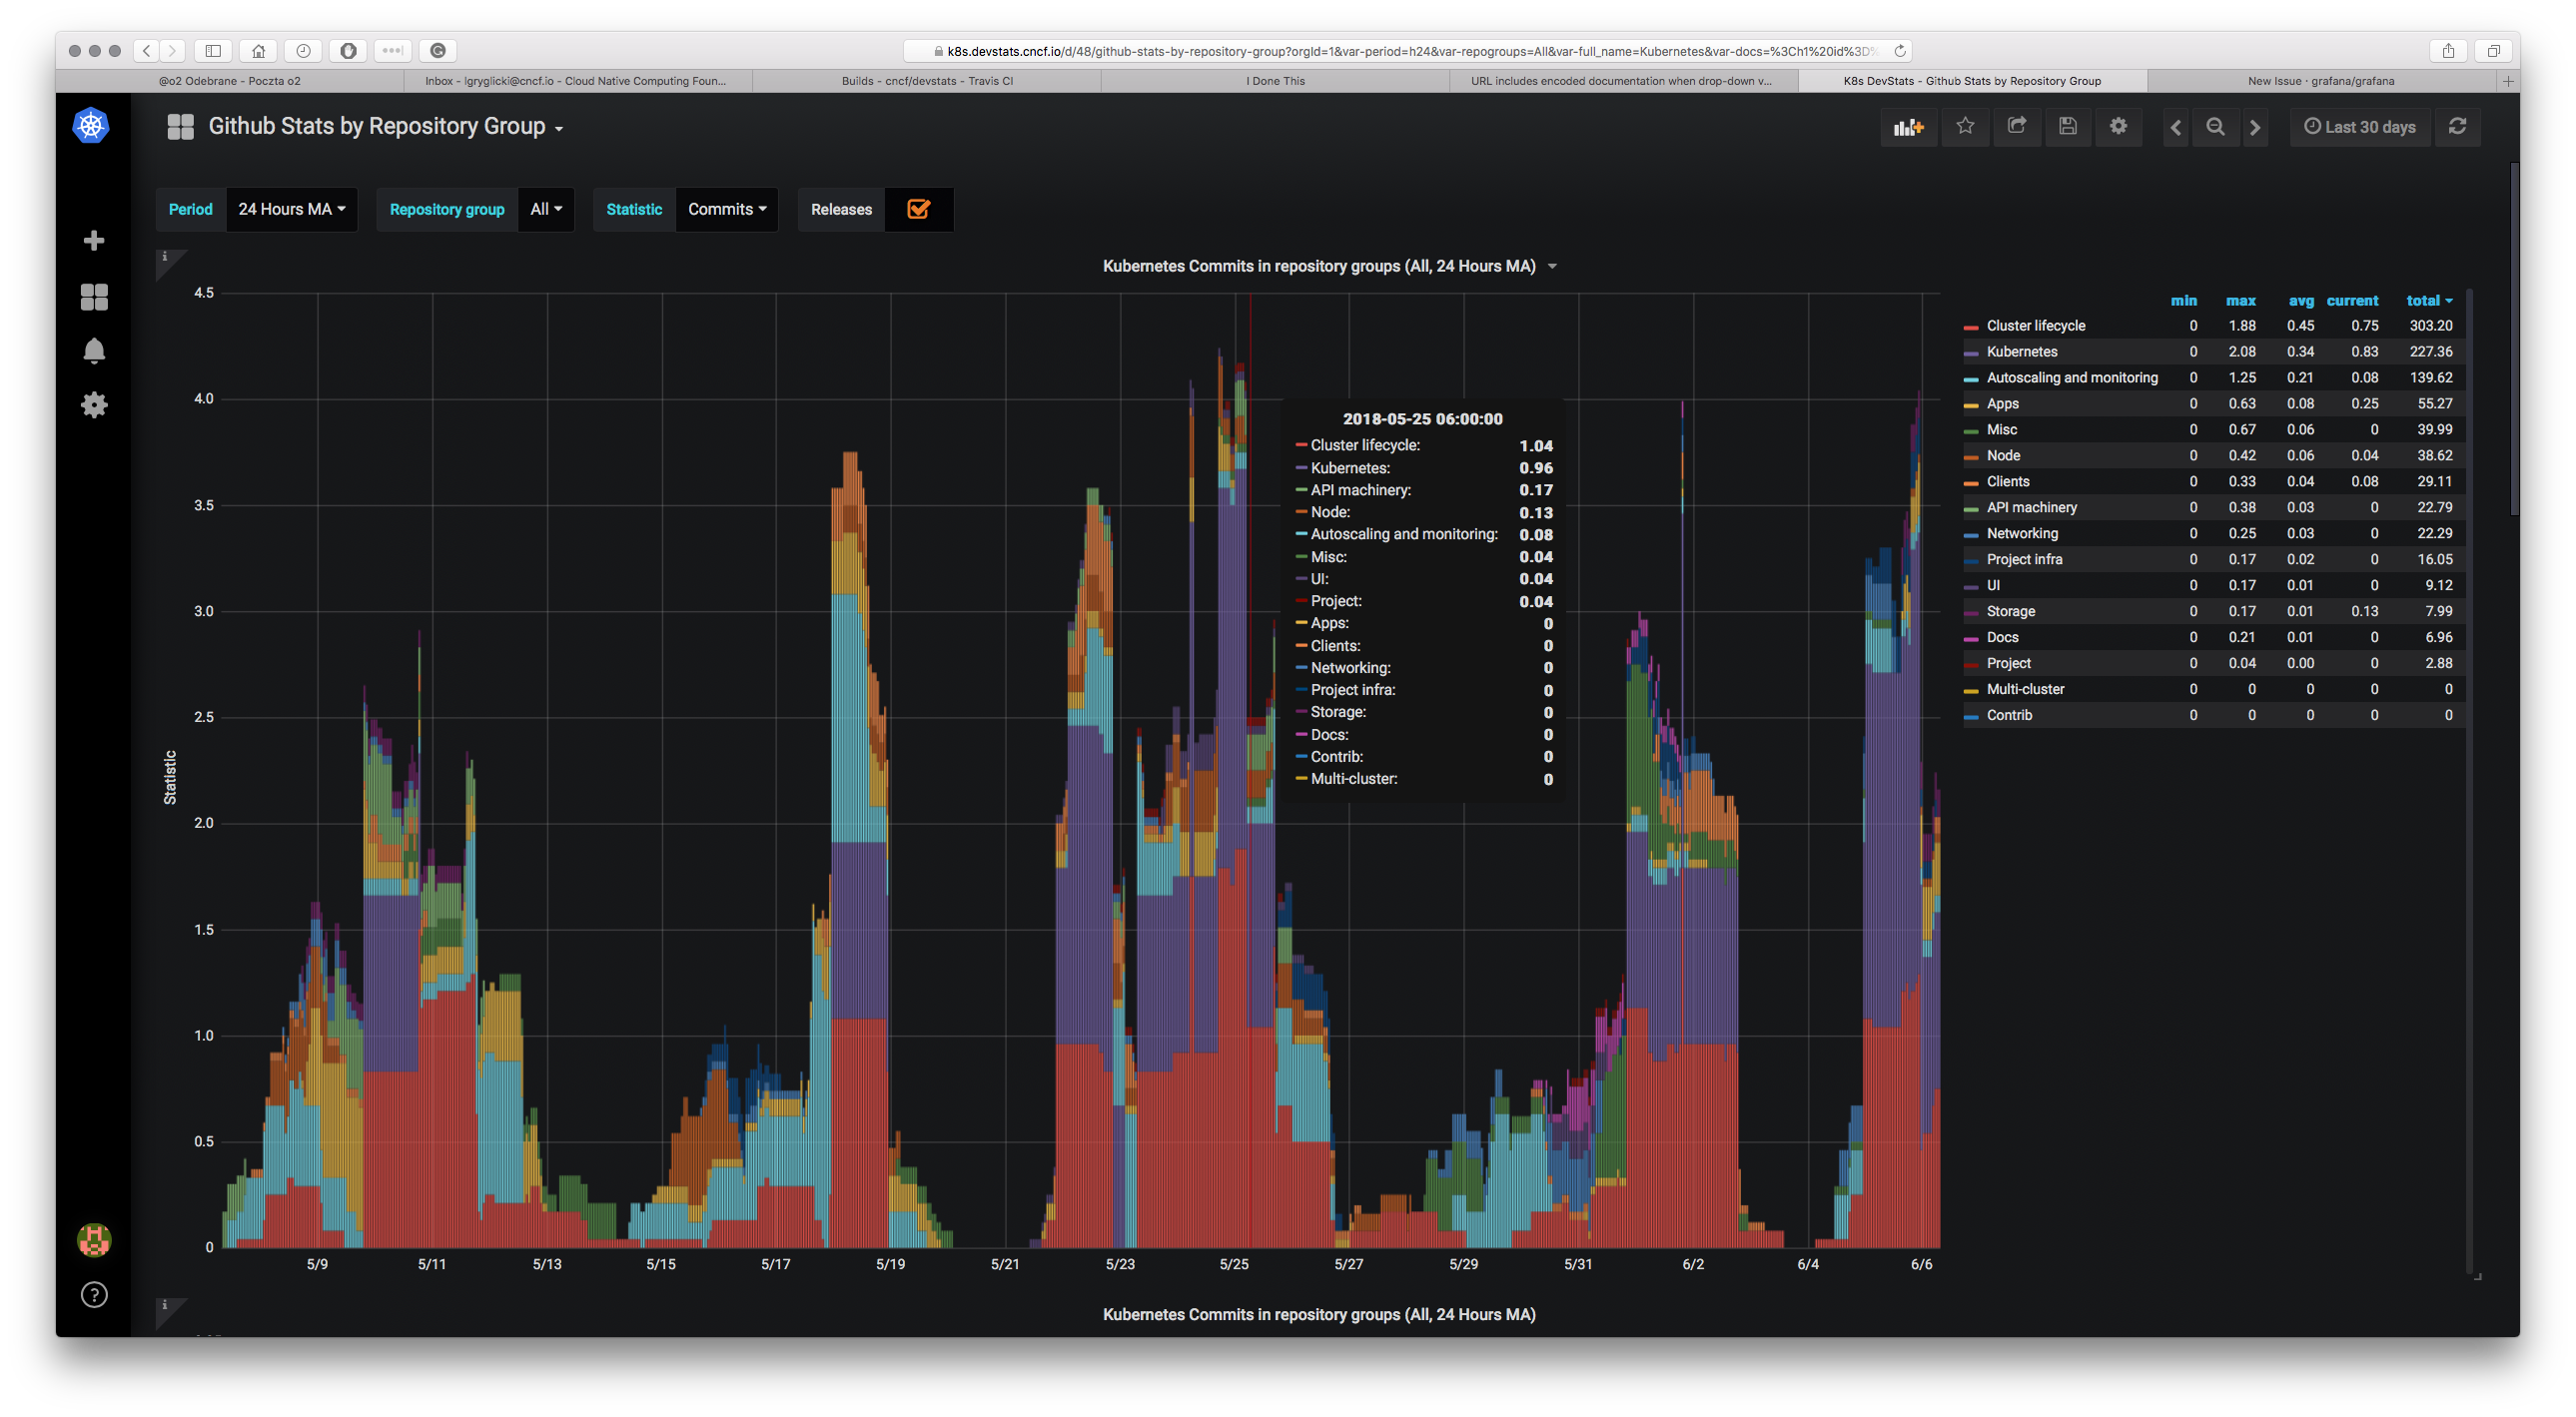Open the Period 24 Hours MA dropdown
This screenshot has height=1417, width=2576.
point(291,209)
